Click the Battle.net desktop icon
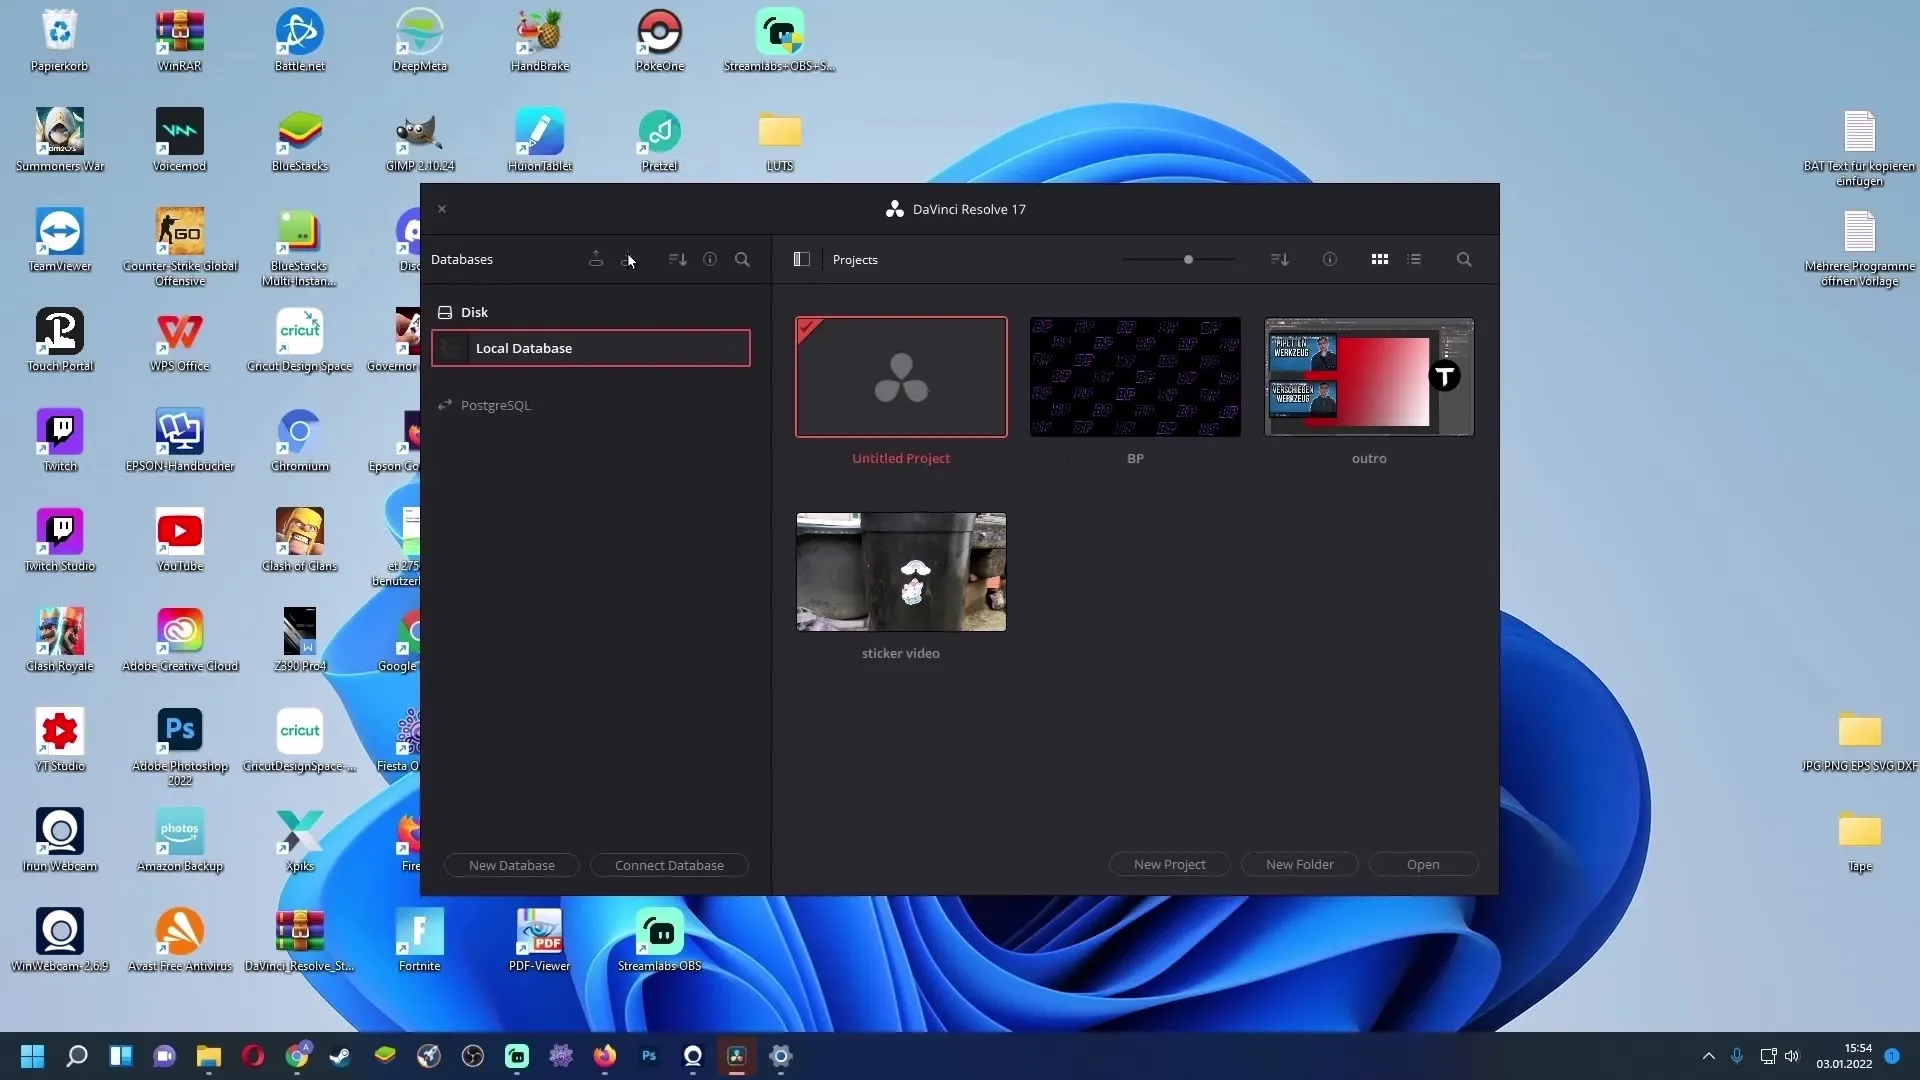Image resolution: width=1920 pixels, height=1080 pixels. pos(300,40)
